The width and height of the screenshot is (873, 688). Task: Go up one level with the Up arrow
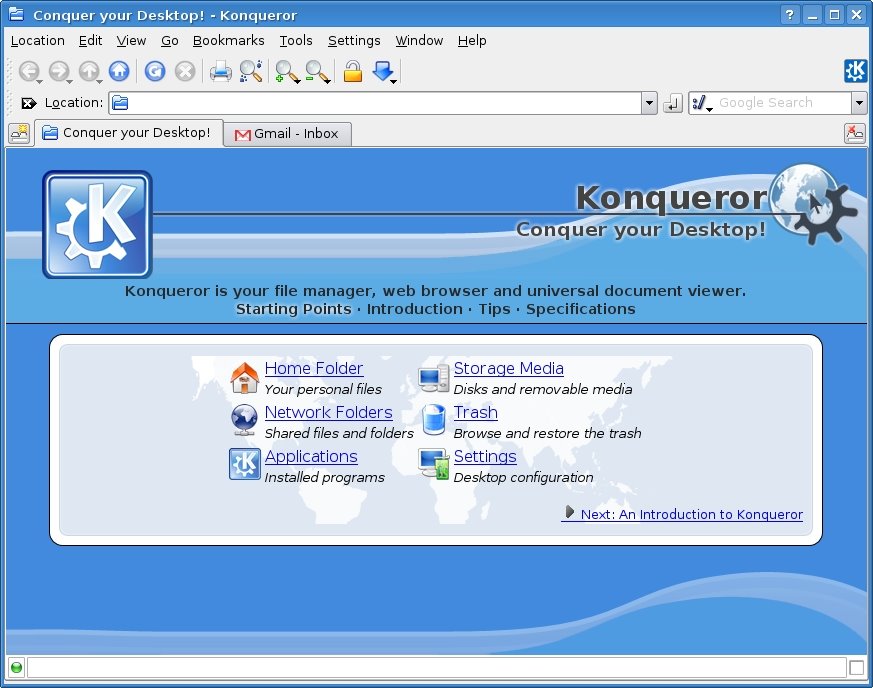coord(89,71)
